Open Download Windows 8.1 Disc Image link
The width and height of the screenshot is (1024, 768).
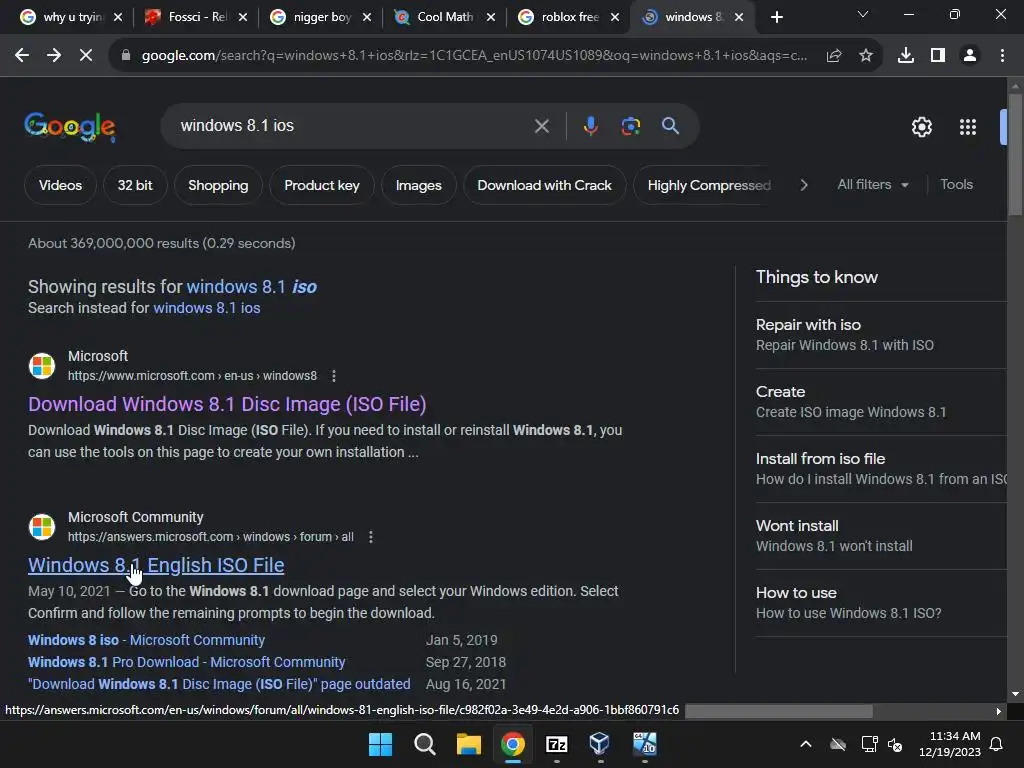coord(227,404)
